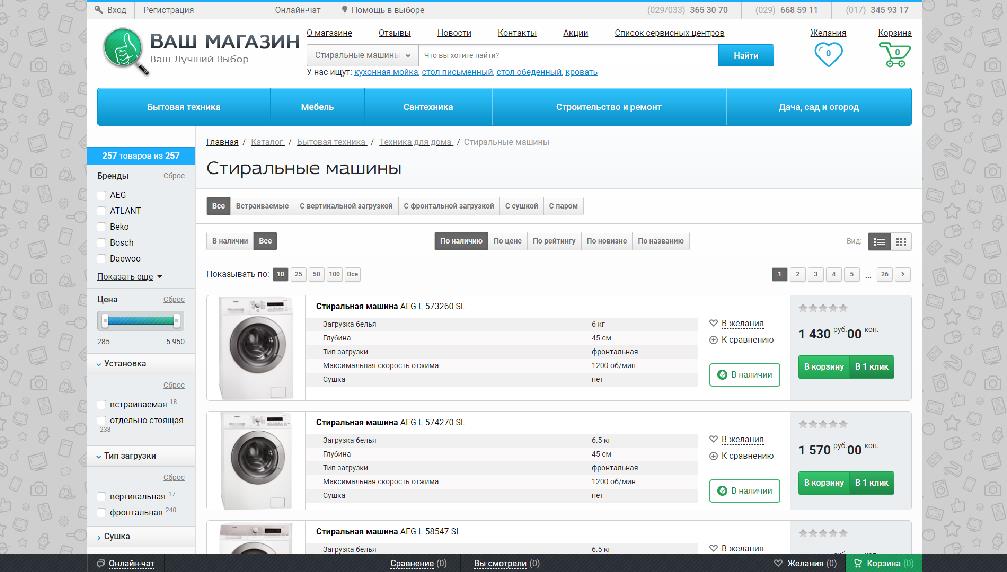Sort products По рейтингу
This screenshot has height=572, width=1007.
click(x=554, y=241)
